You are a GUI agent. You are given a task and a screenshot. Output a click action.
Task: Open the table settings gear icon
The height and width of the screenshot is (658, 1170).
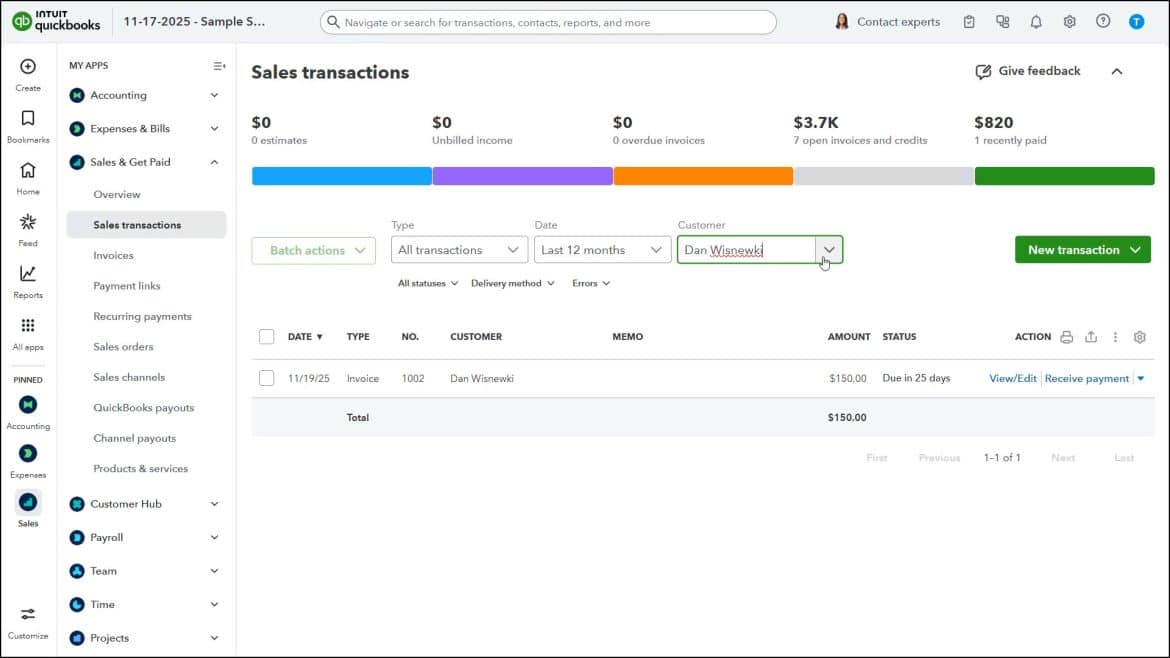1139,337
